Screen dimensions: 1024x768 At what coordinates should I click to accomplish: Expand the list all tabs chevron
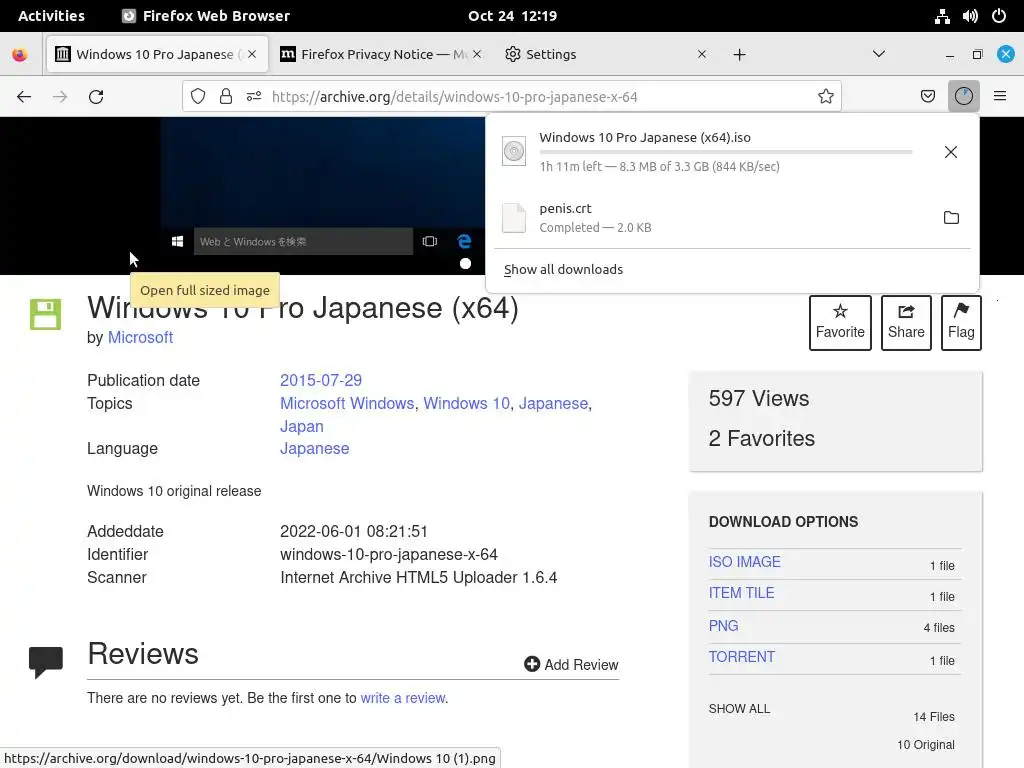[x=879, y=54]
